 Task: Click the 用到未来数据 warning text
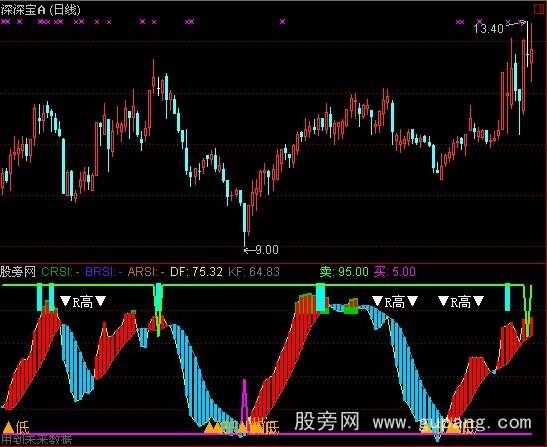pyautogui.click(x=36, y=440)
